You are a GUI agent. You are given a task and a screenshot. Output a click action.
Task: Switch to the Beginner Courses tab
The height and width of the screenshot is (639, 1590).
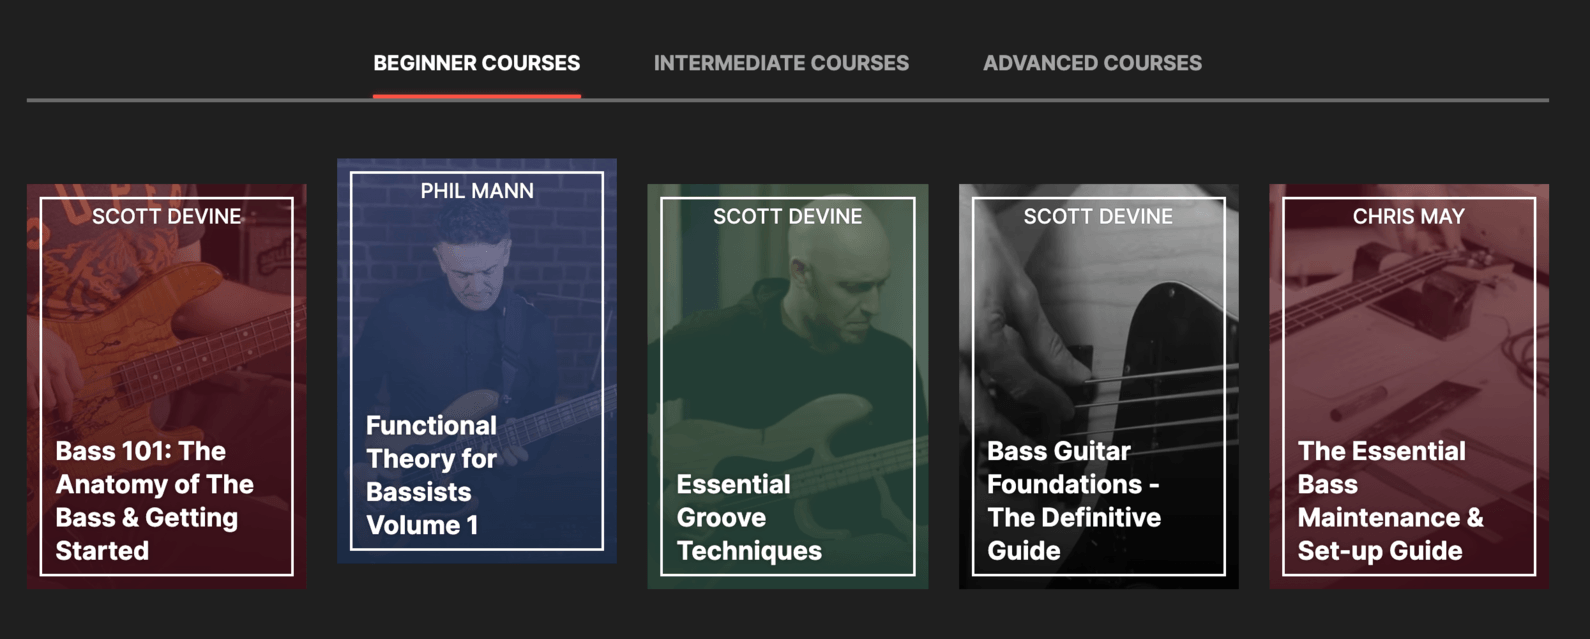476,63
